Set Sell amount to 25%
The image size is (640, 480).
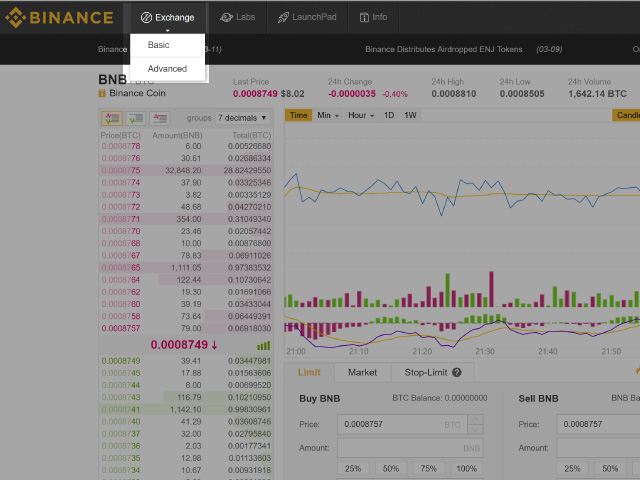[572, 469]
